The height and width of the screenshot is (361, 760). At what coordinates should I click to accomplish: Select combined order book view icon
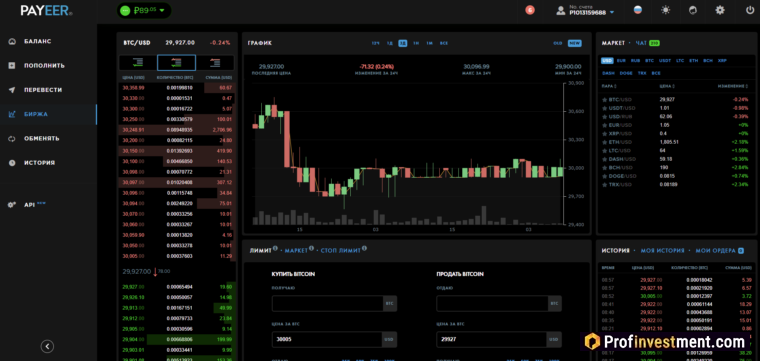tap(176, 63)
